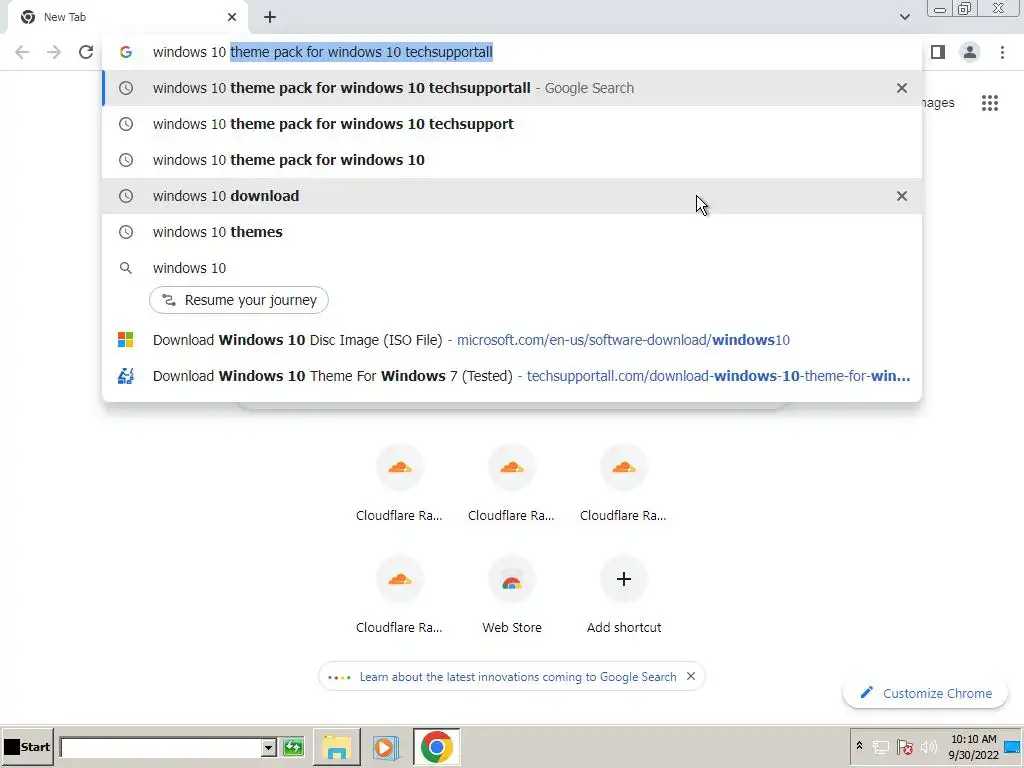Select suggestion 'windows 10 theme pack for windows 10'
Image resolution: width=1024 pixels, height=768 pixels.
point(512,160)
